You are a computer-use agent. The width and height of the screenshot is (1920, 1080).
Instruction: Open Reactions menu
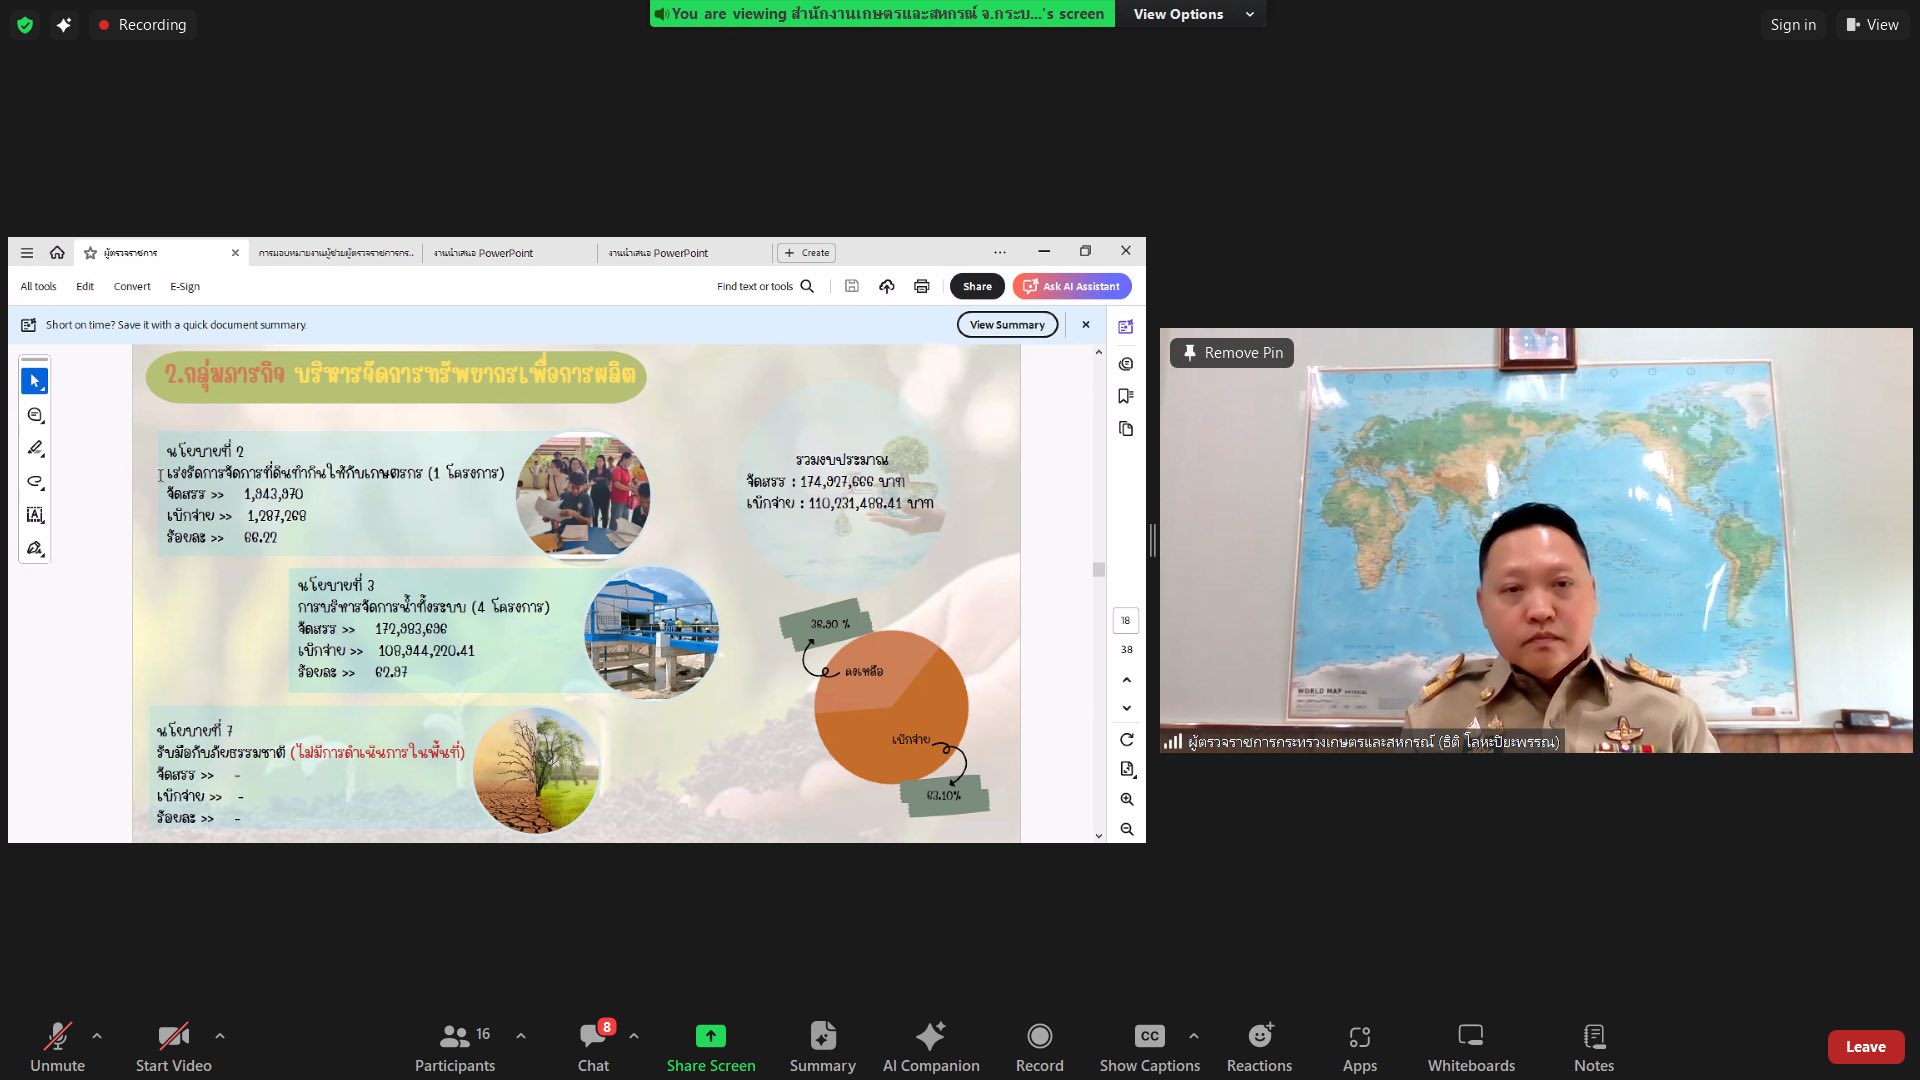[x=1259, y=1045]
